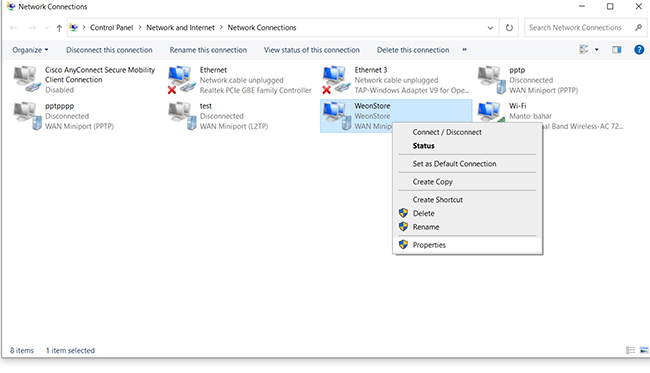
Task: Toggle the preview pane icon
Action: (x=616, y=50)
